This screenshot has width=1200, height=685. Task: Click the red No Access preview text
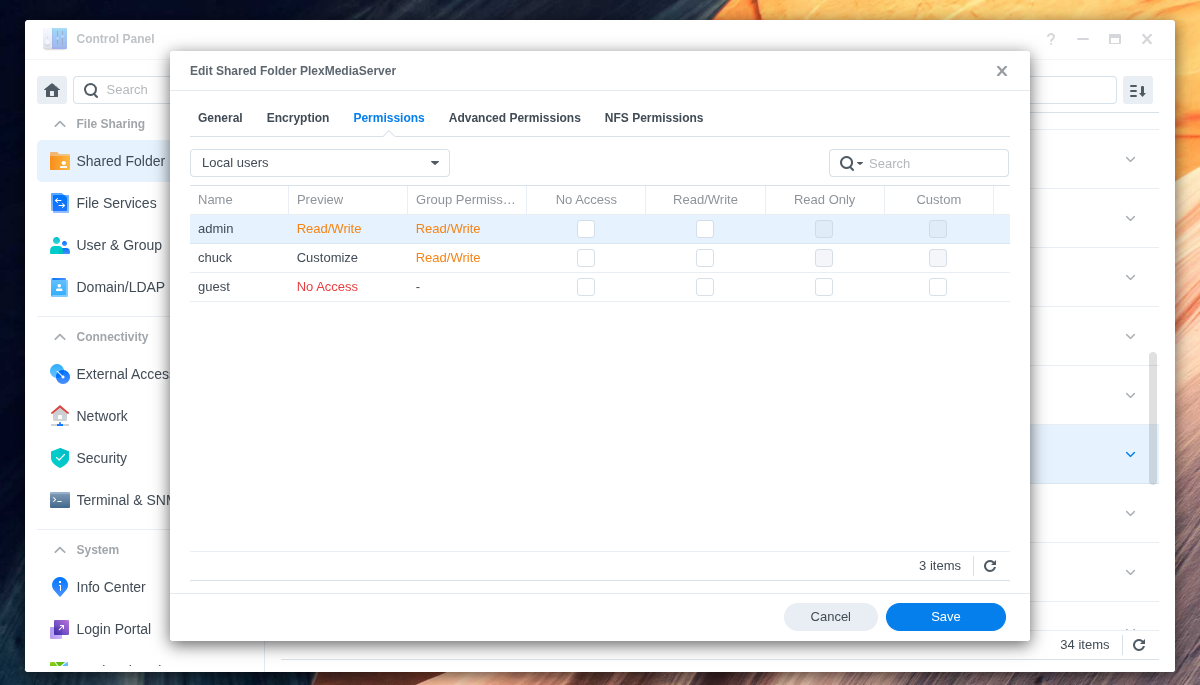click(327, 287)
